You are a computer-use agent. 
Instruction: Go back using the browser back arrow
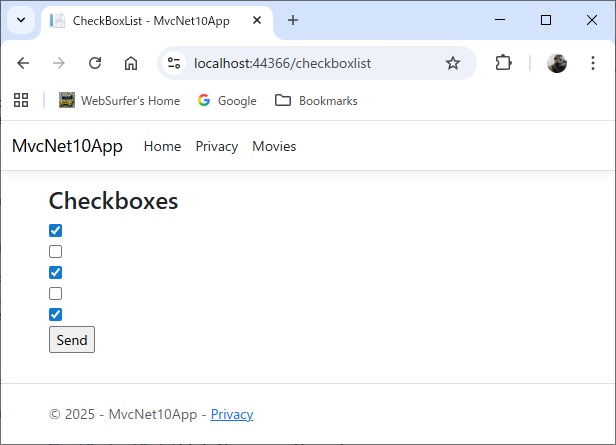pyautogui.click(x=23, y=63)
